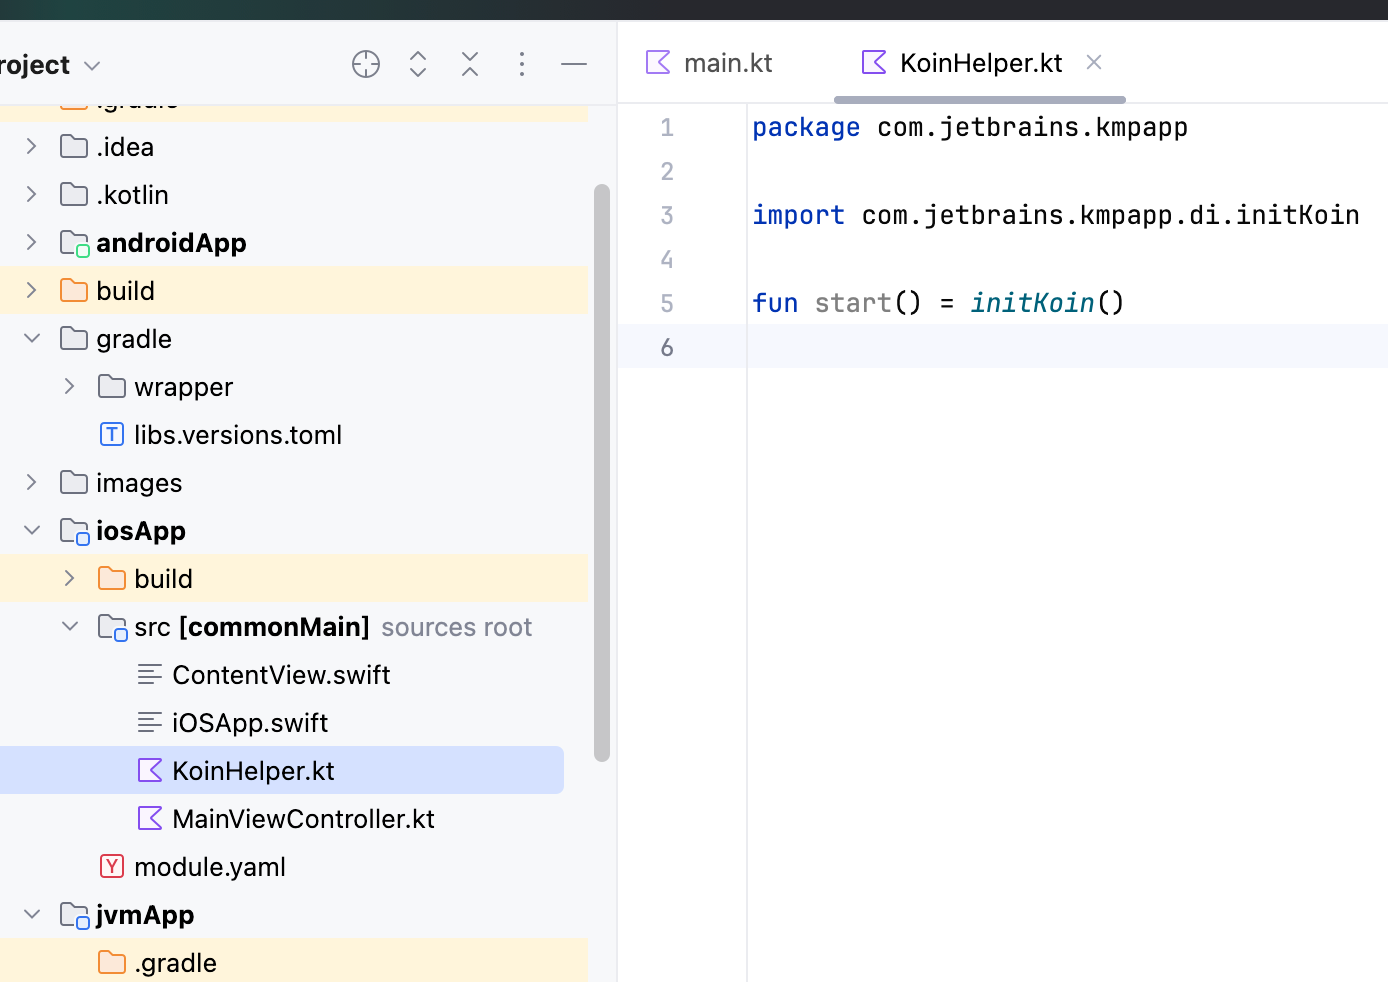Screen dimensions: 1388x982
Task: Click the text file icon of iOSApp.swift
Action: [x=150, y=722]
